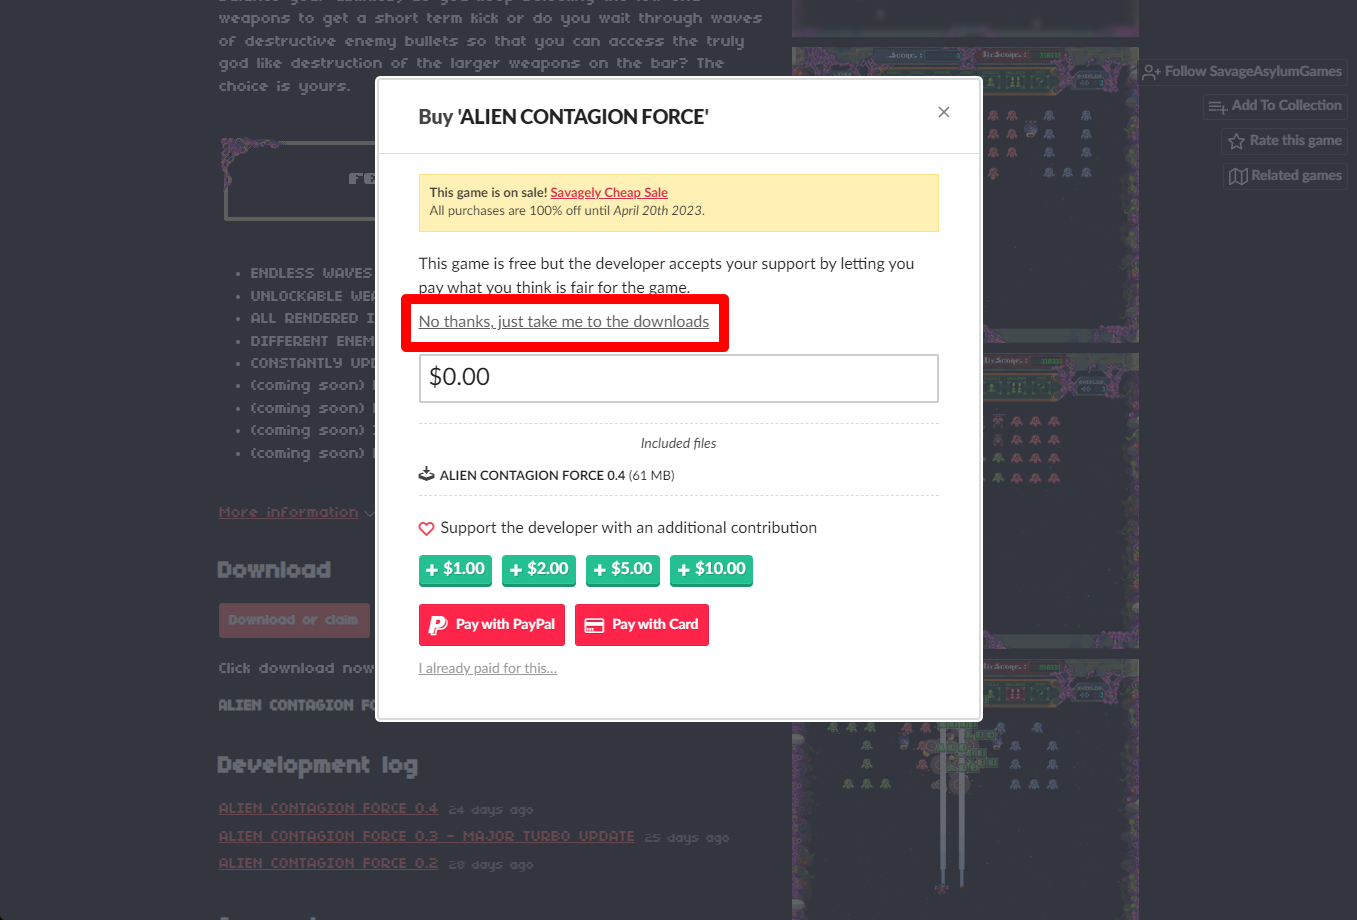Open Related games

pos(1285,176)
